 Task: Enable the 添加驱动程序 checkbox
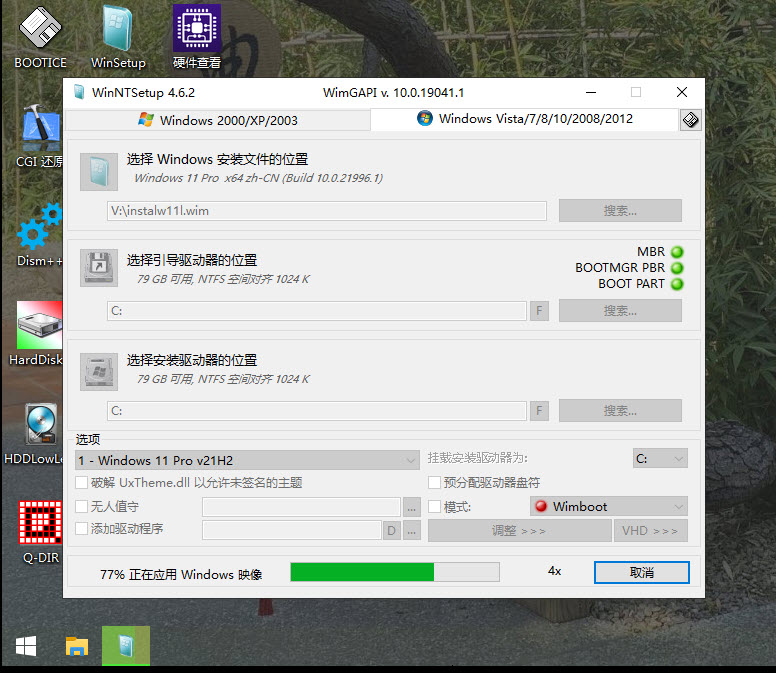pyautogui.click(x=81, y=529)
